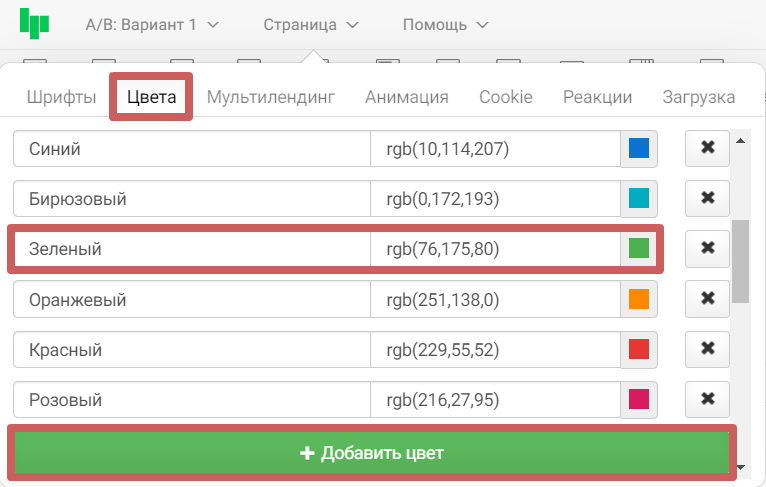
Task: Edit the Оранжевый color name field
Action: click(x=191, y=299)
